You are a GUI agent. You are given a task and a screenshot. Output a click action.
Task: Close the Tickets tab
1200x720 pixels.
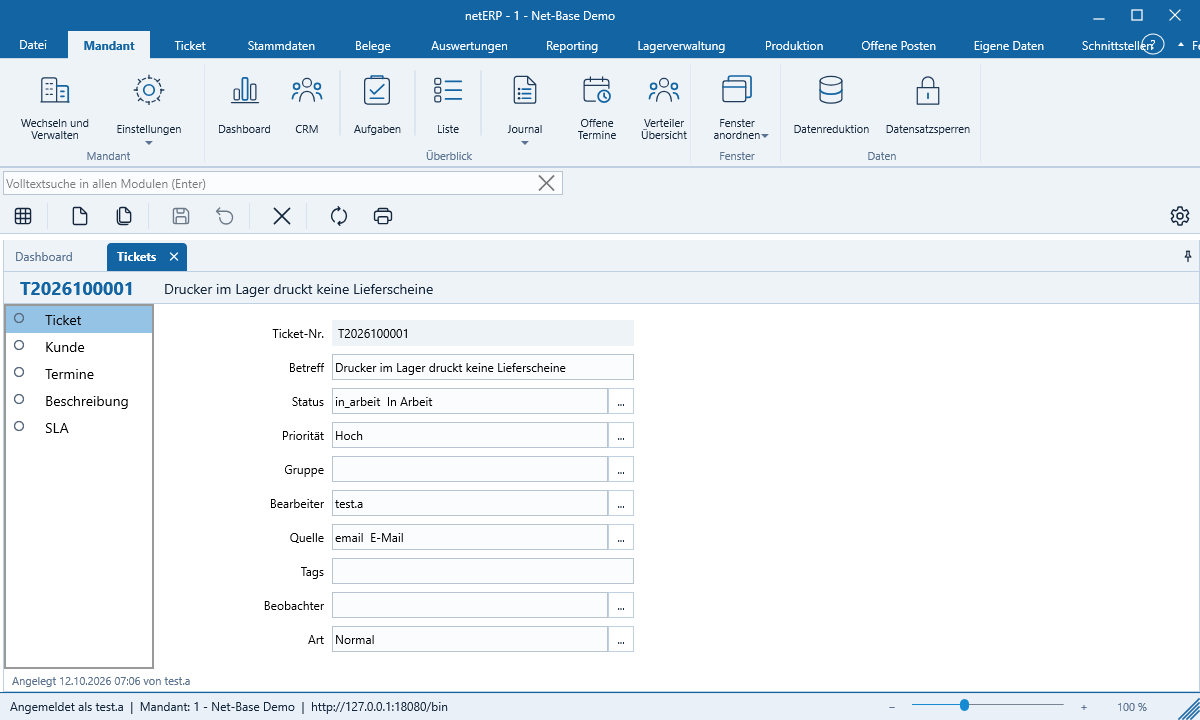coord(174,257)
